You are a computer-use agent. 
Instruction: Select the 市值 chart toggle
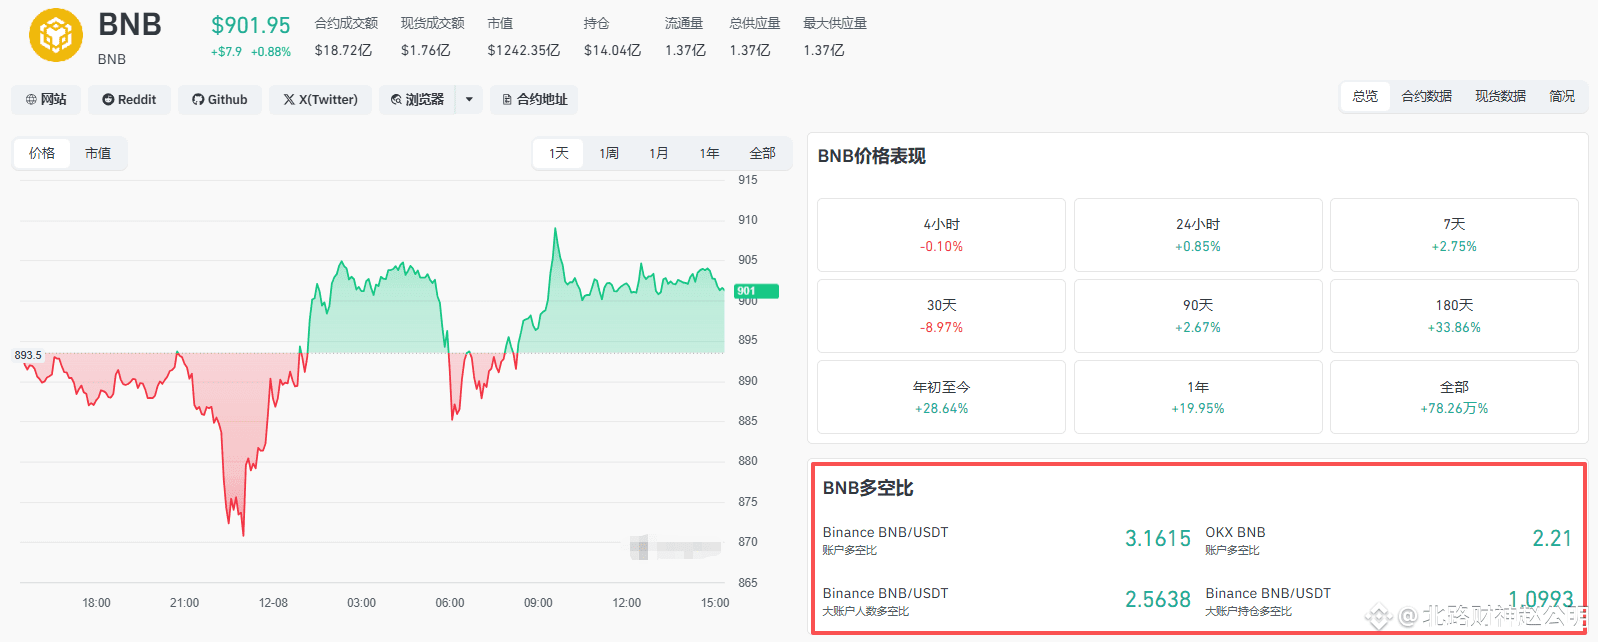pyautogui.click(x=98, y=153)
